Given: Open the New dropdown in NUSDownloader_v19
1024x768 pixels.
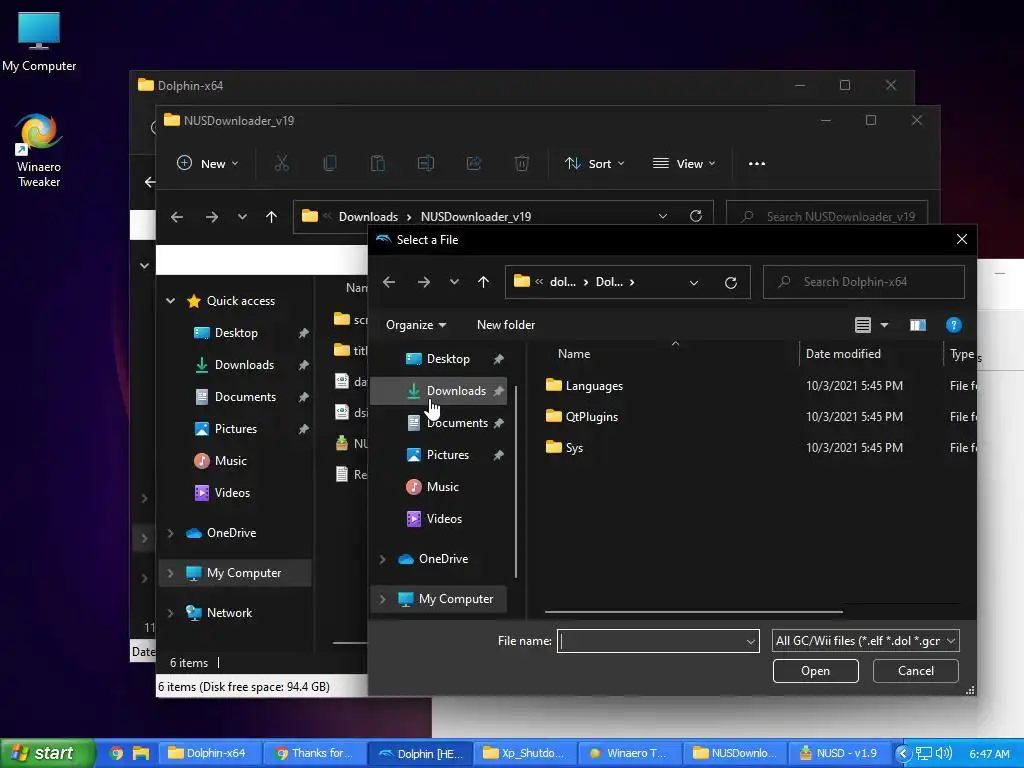Looking at the screenshot, I should 208,163.
